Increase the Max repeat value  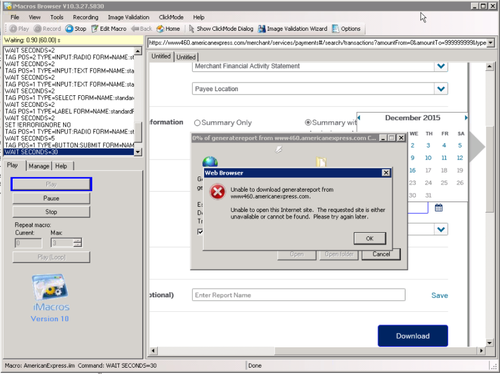77,240
